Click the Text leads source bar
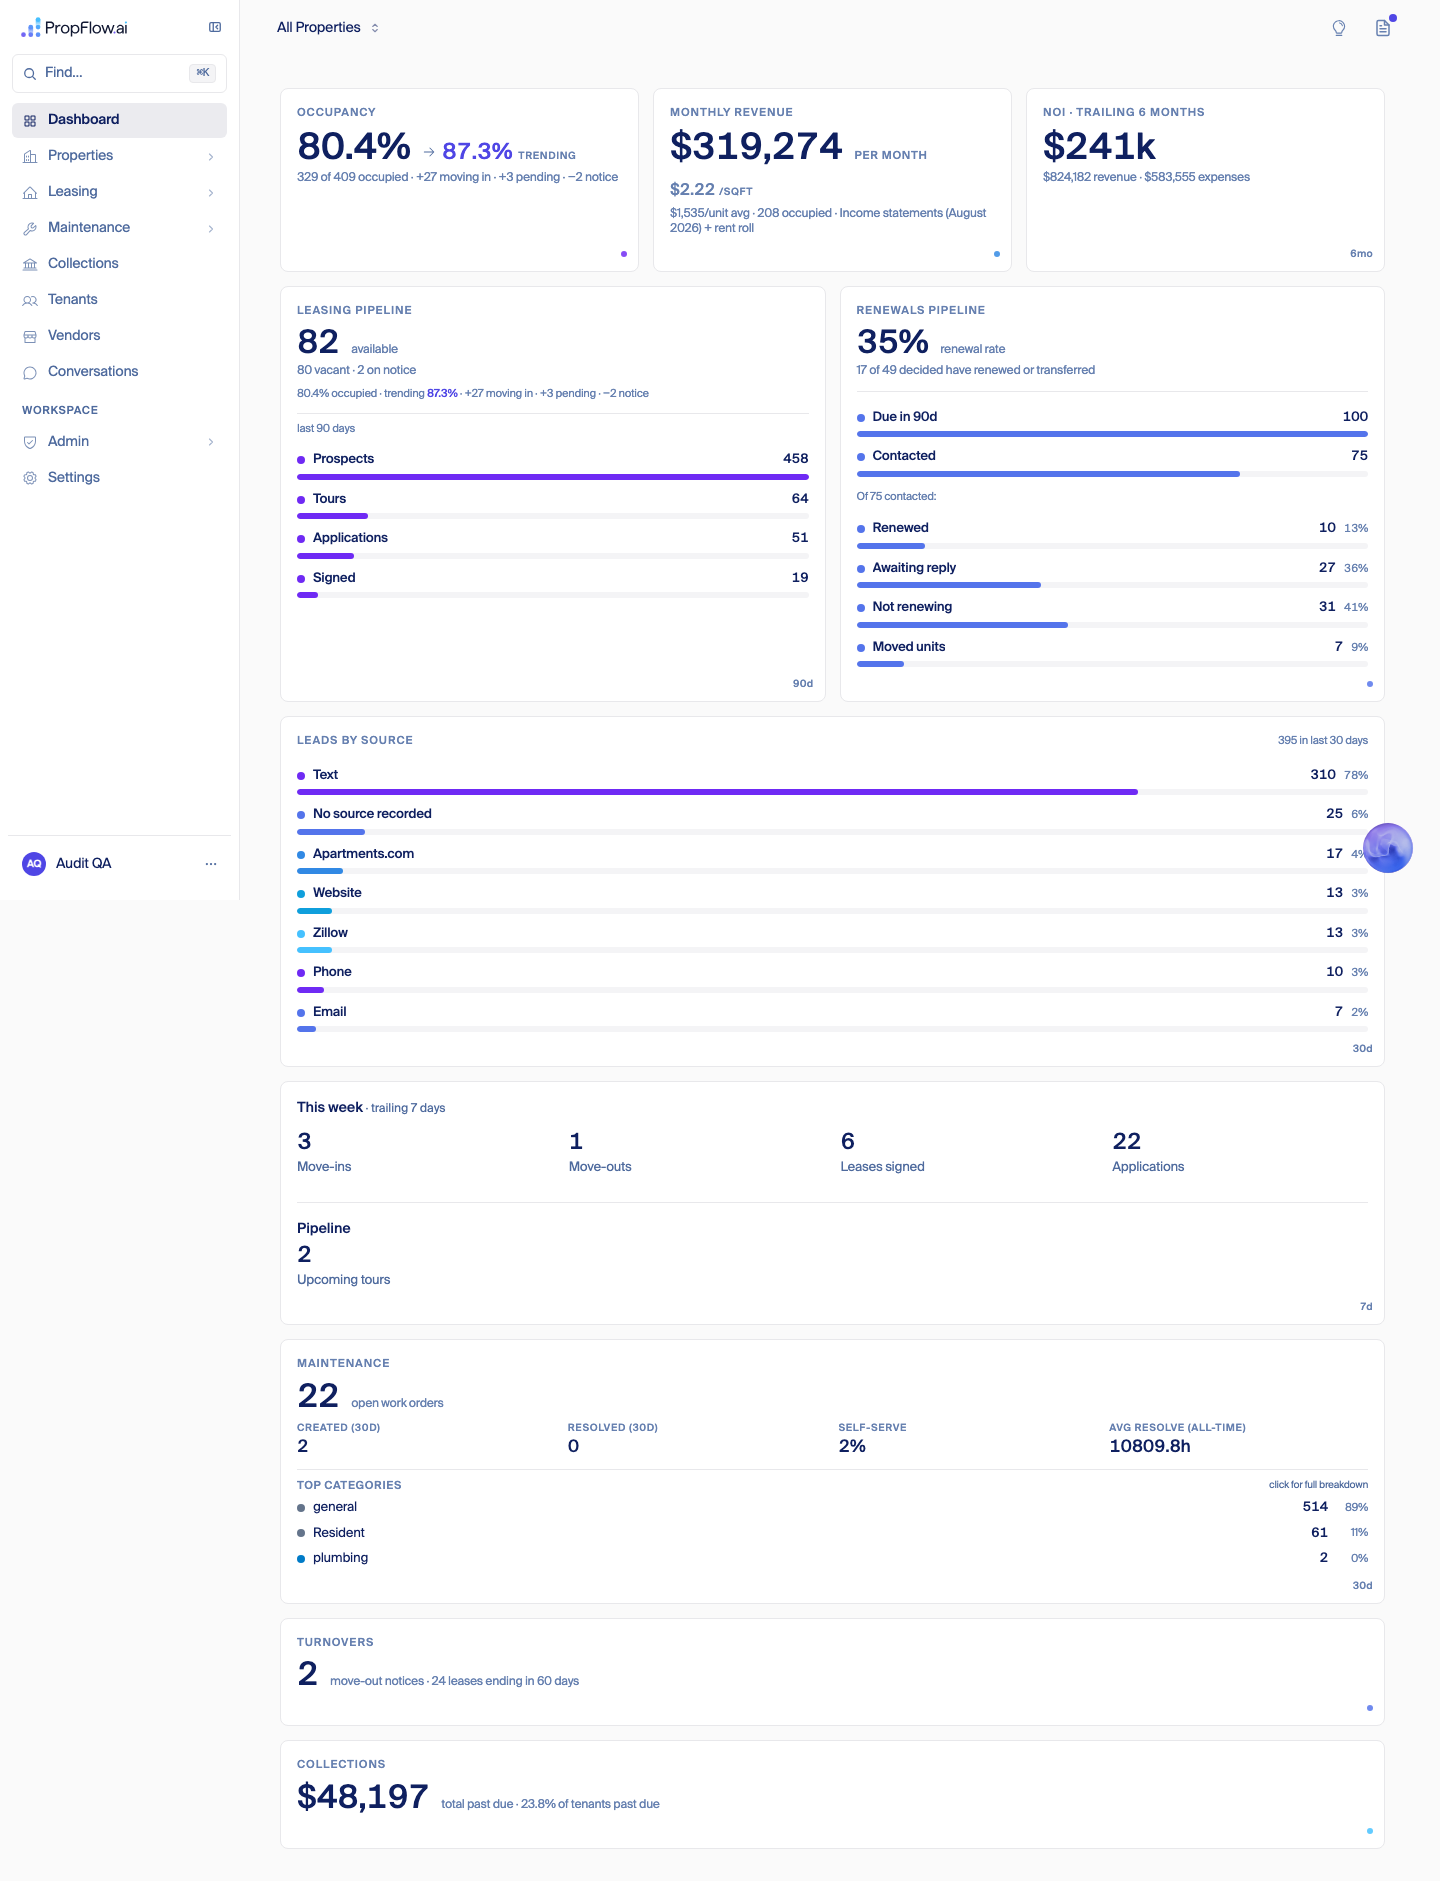Screen dimensions: 1440x1881 [x=832, y=792]
